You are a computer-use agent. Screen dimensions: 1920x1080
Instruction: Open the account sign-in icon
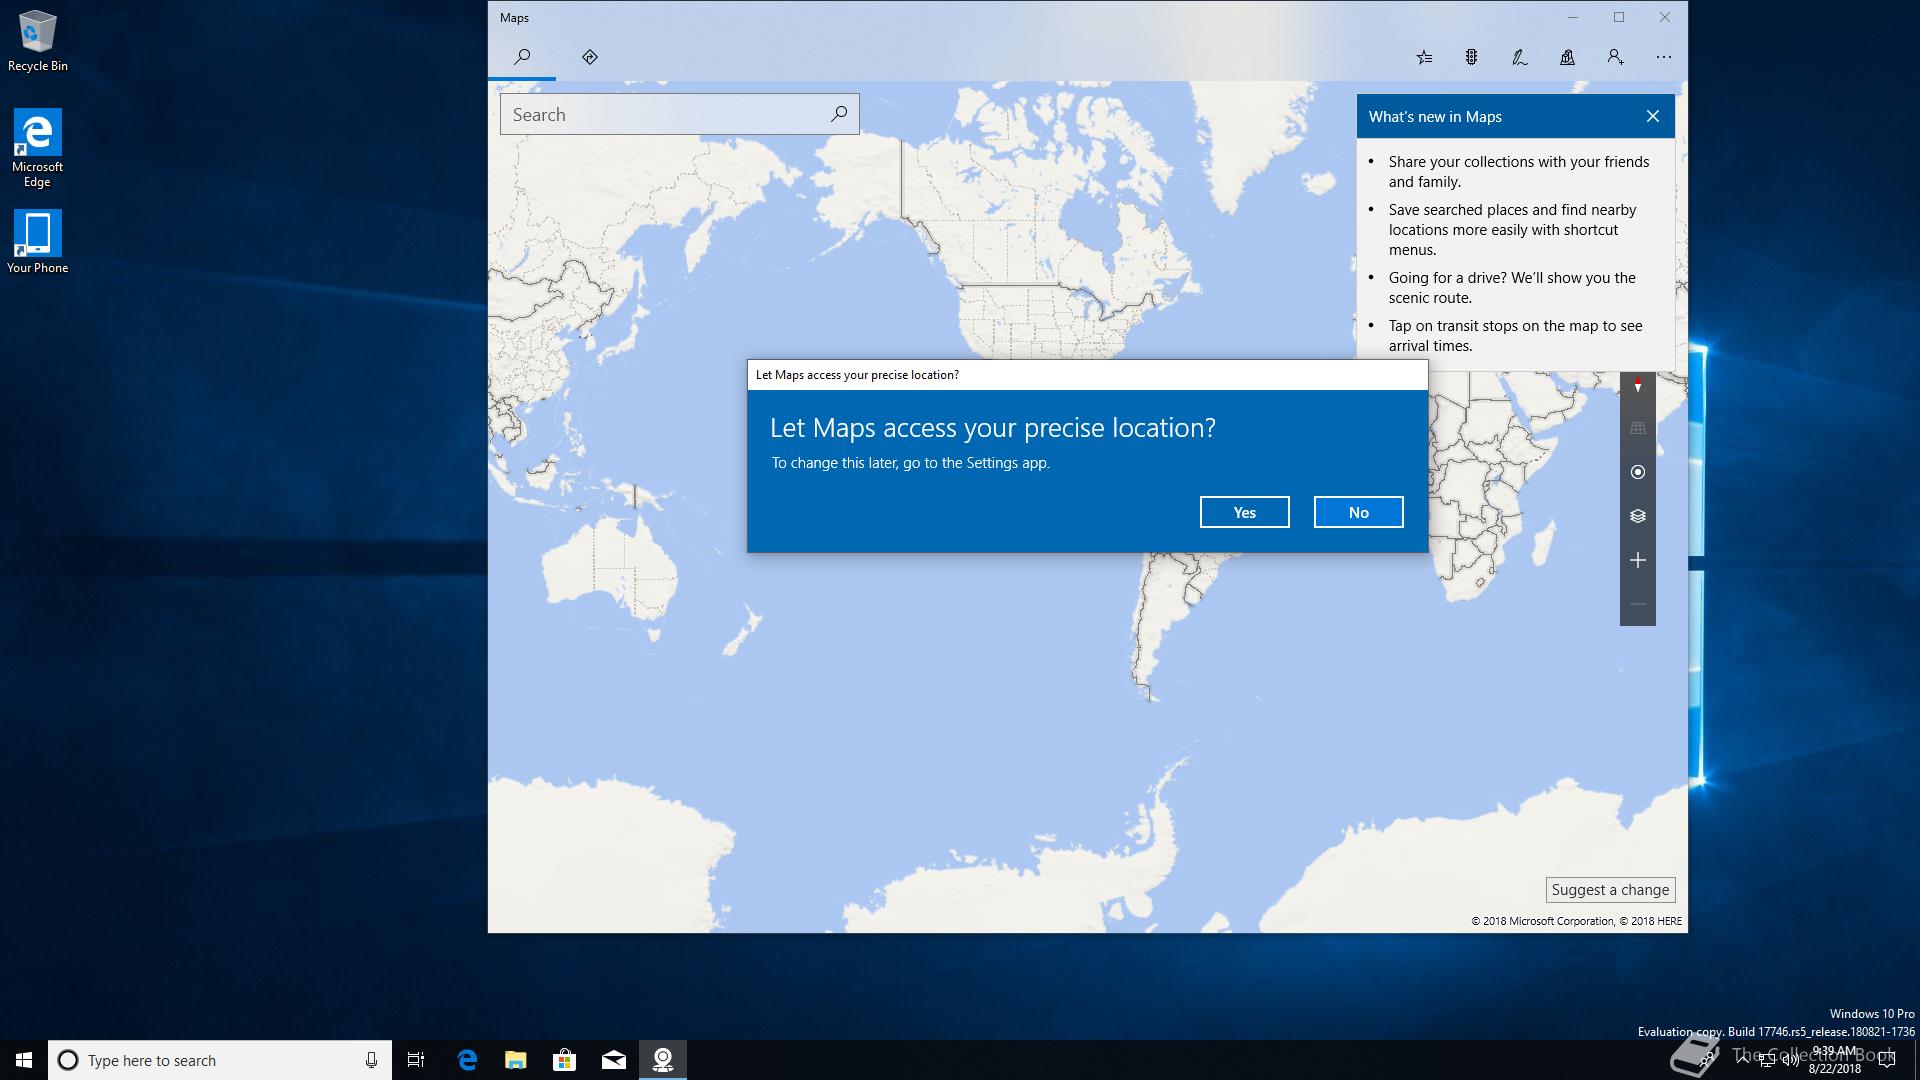coord(1615,57)
